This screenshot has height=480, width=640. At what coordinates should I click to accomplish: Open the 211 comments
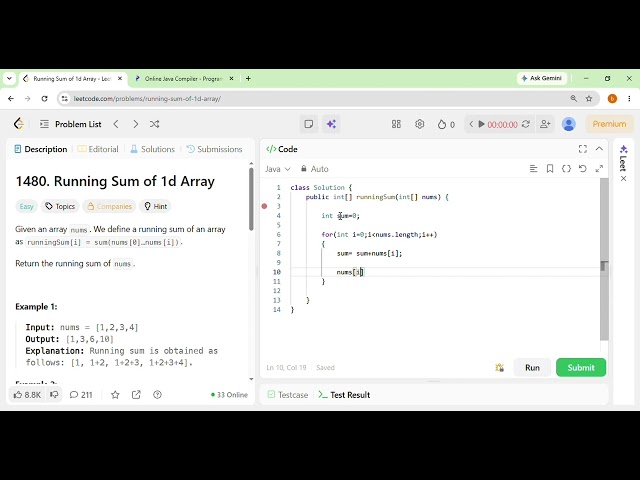pos(81,395)
